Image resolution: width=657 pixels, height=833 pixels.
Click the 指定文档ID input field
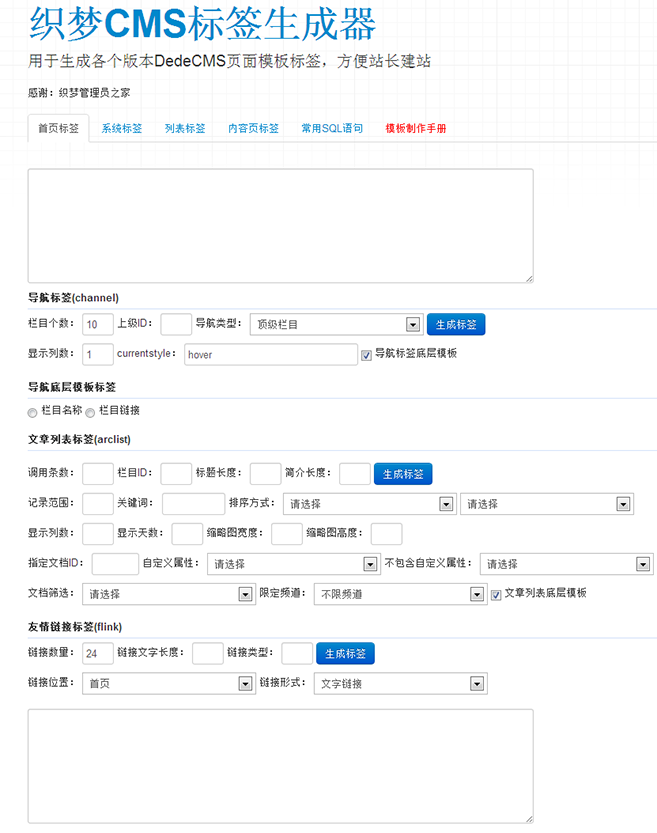click(x=115, y=564)
